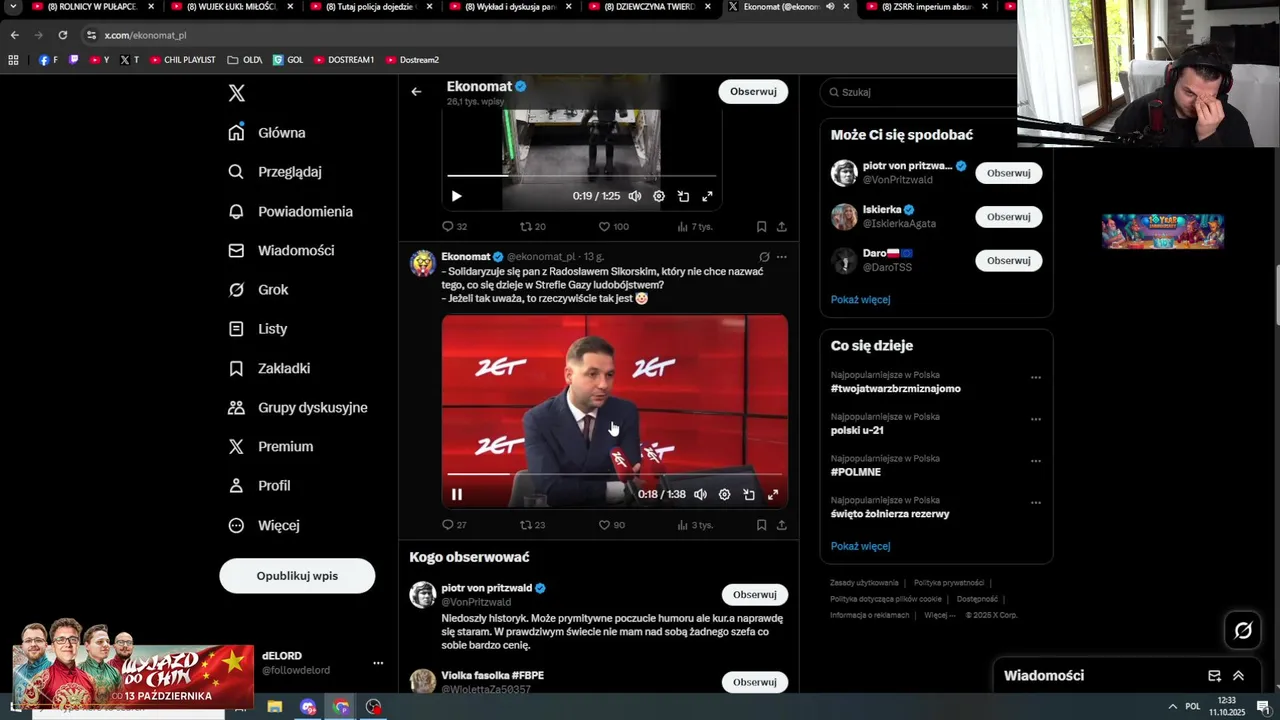The height and width of the screenshot is (720, 1280).
Task: Open Grok explain icon on Sikorski post
Action: (764, 257)
